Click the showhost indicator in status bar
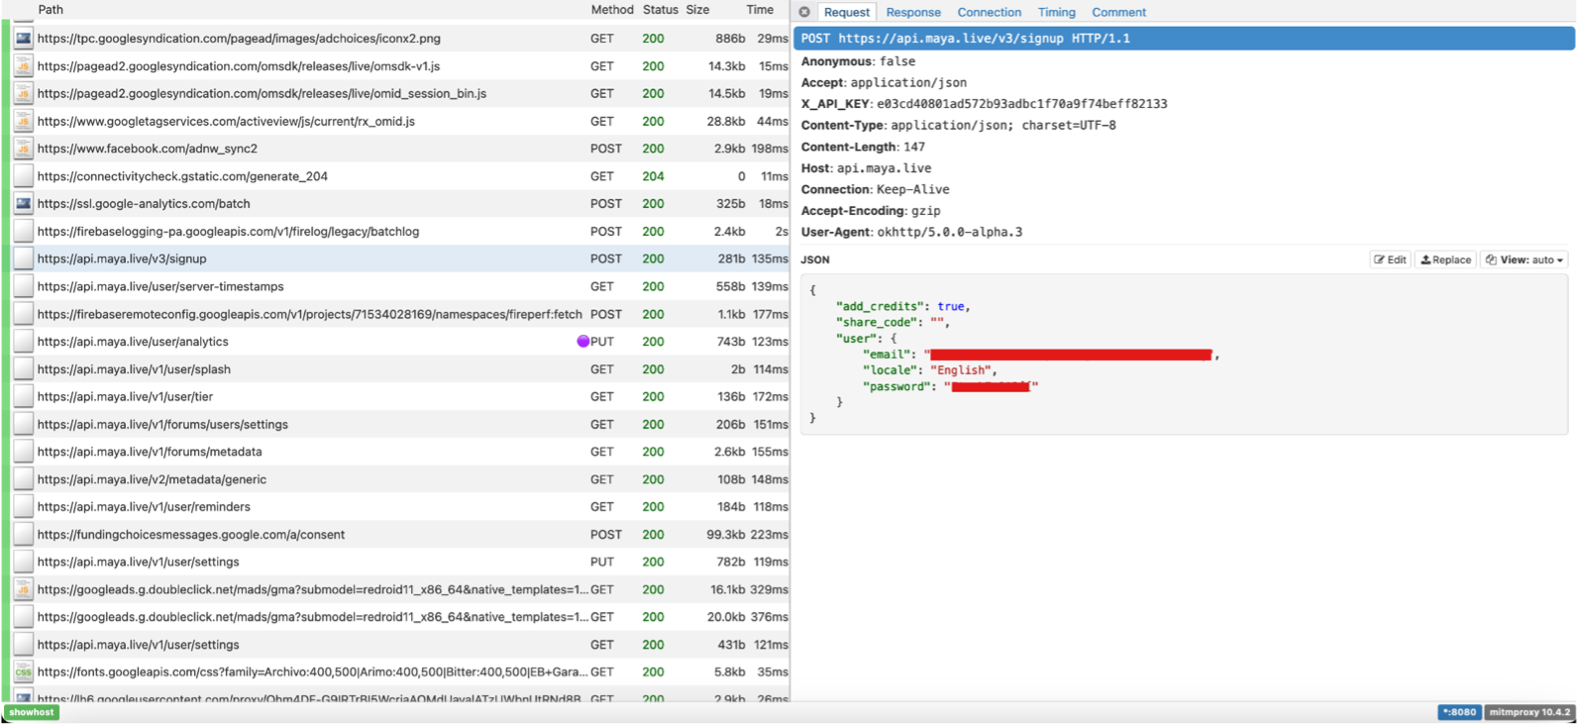This screenshot has height=727, width=1582. [32, 712]
